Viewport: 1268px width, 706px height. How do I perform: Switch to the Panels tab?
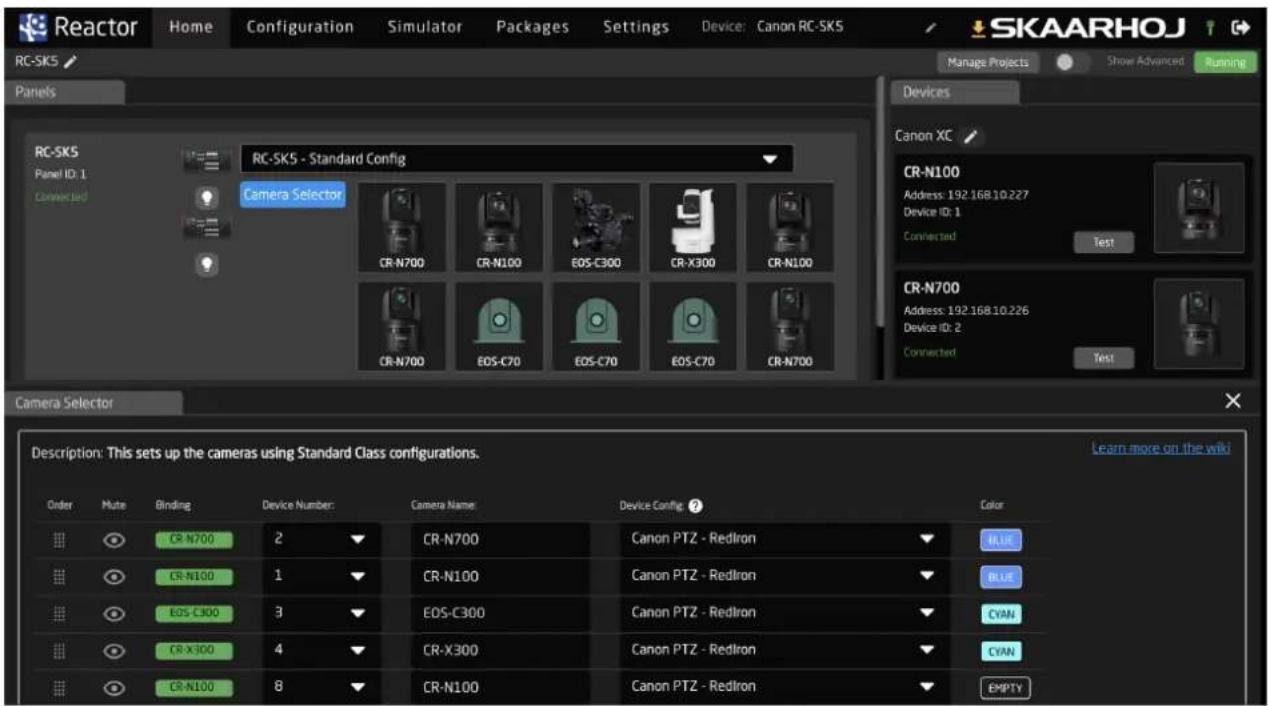(x=65, y=92)
